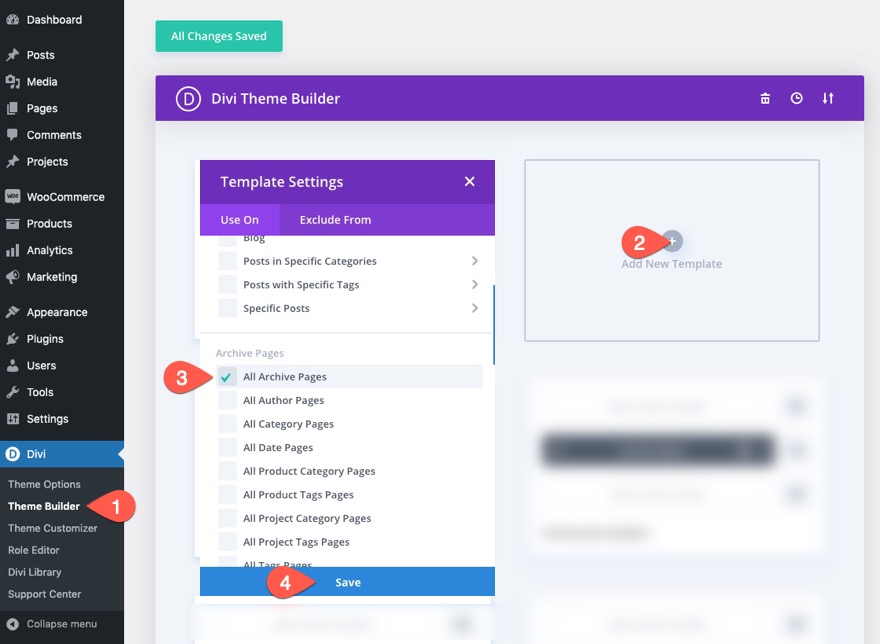This screenshot has height=644, width=880.
Task: Check Posts in Specific Categories checkbox
Action: [227, 261]
